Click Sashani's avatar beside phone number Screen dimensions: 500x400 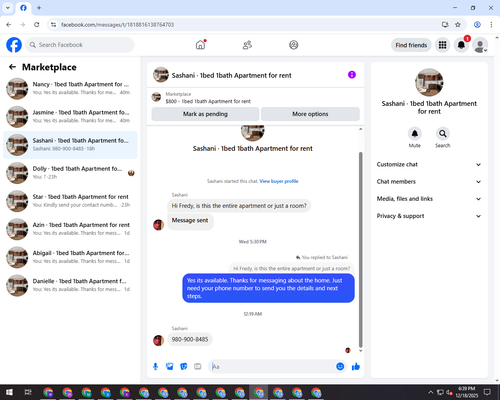pyautogui.click(x=158, y=340)
